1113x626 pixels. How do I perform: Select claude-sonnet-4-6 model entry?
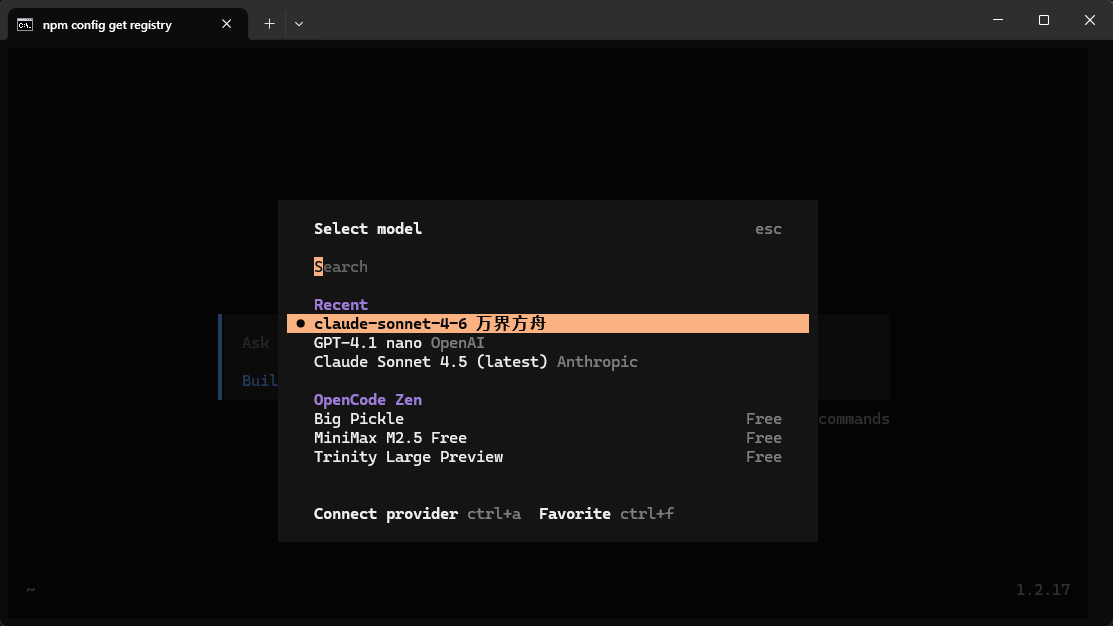pos(430,324)
